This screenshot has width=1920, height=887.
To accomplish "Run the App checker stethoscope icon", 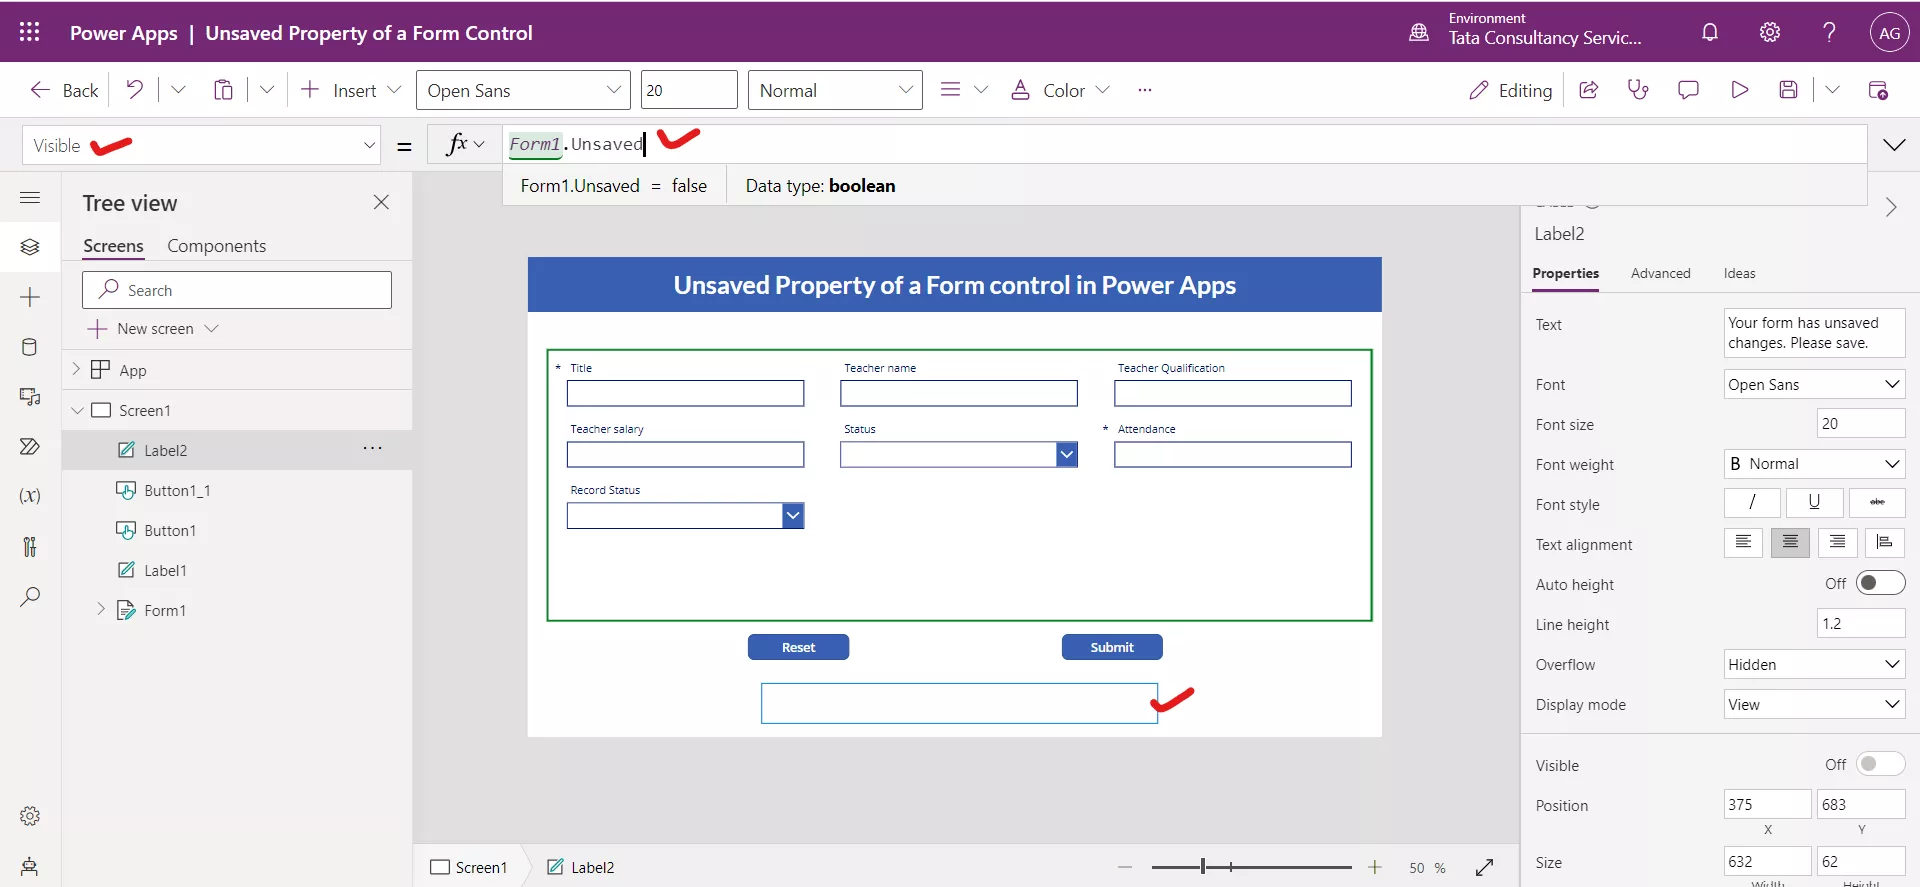I will [x=1638, y=90].
